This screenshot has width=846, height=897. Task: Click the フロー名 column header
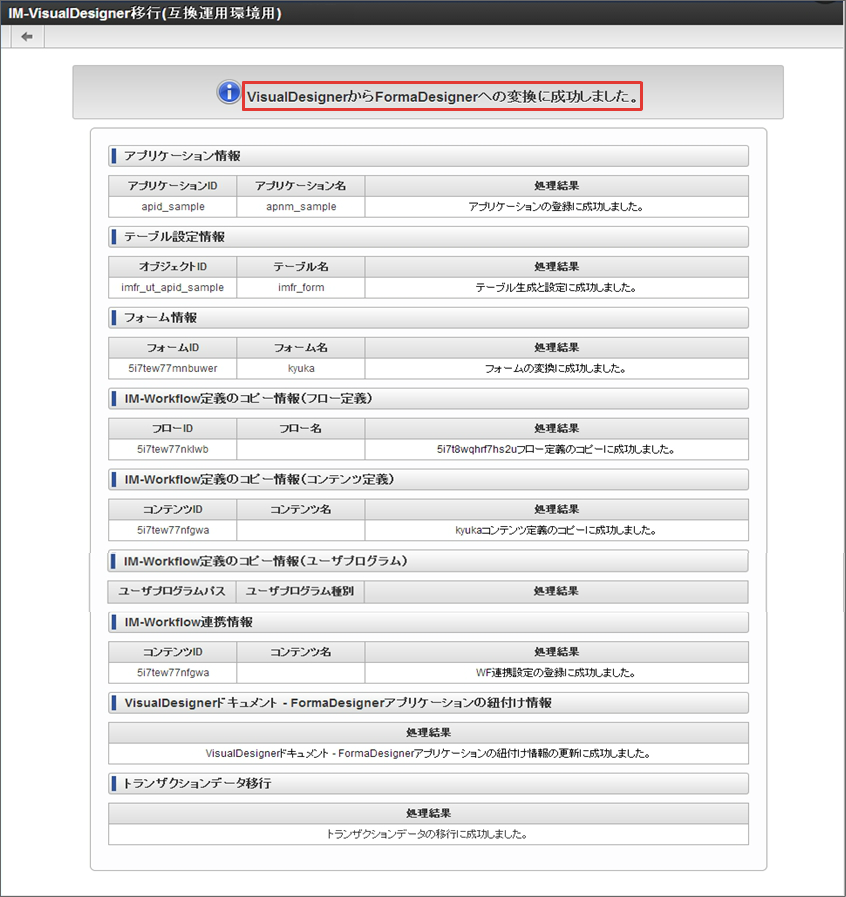tap(301, 428)
